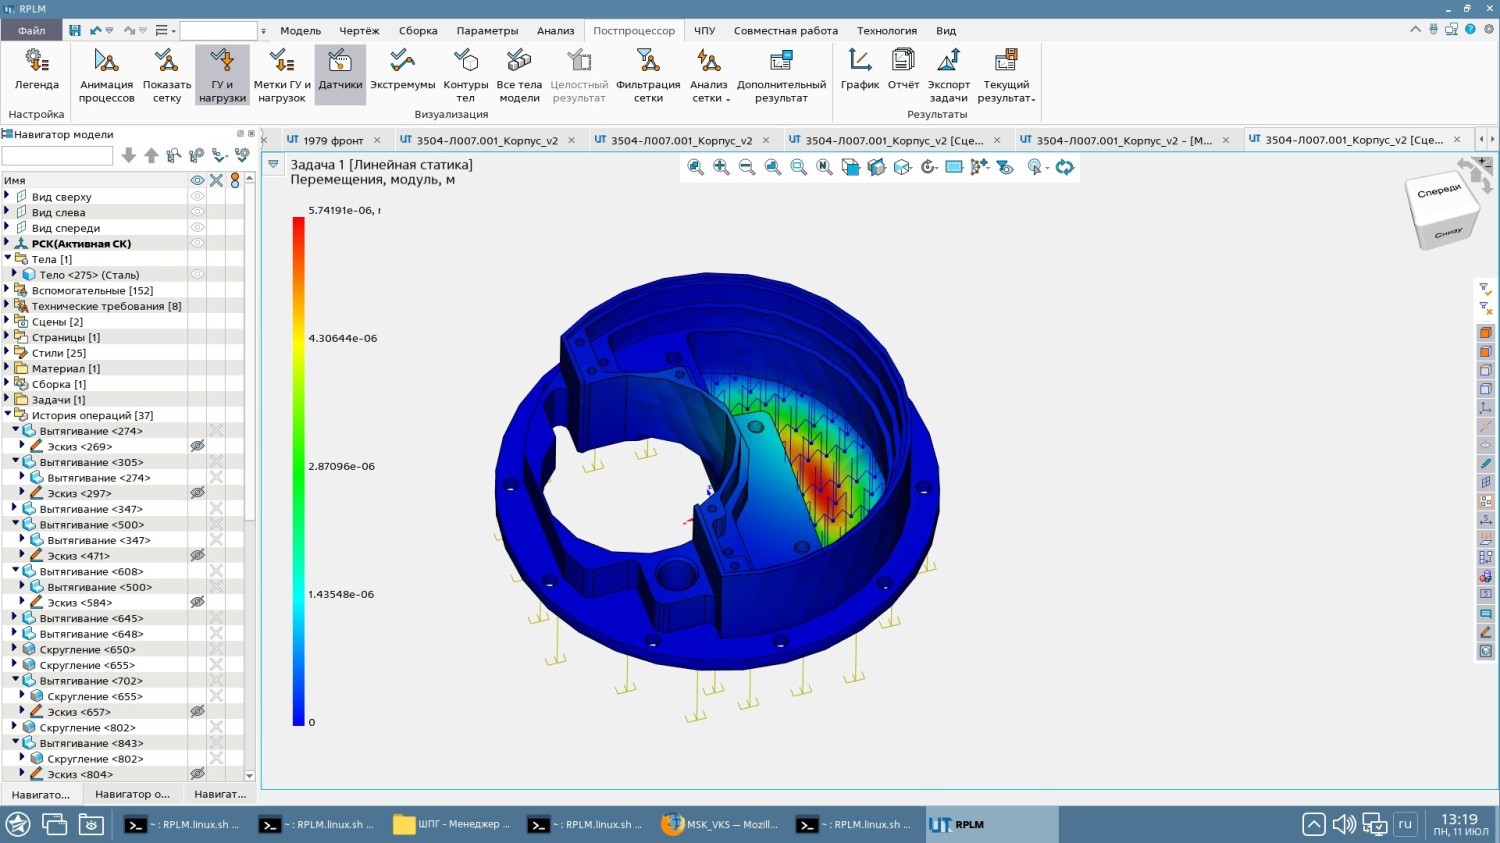
Task: Switch to the ЧПУ ribbon tab
Action: [x=704, y=31]
